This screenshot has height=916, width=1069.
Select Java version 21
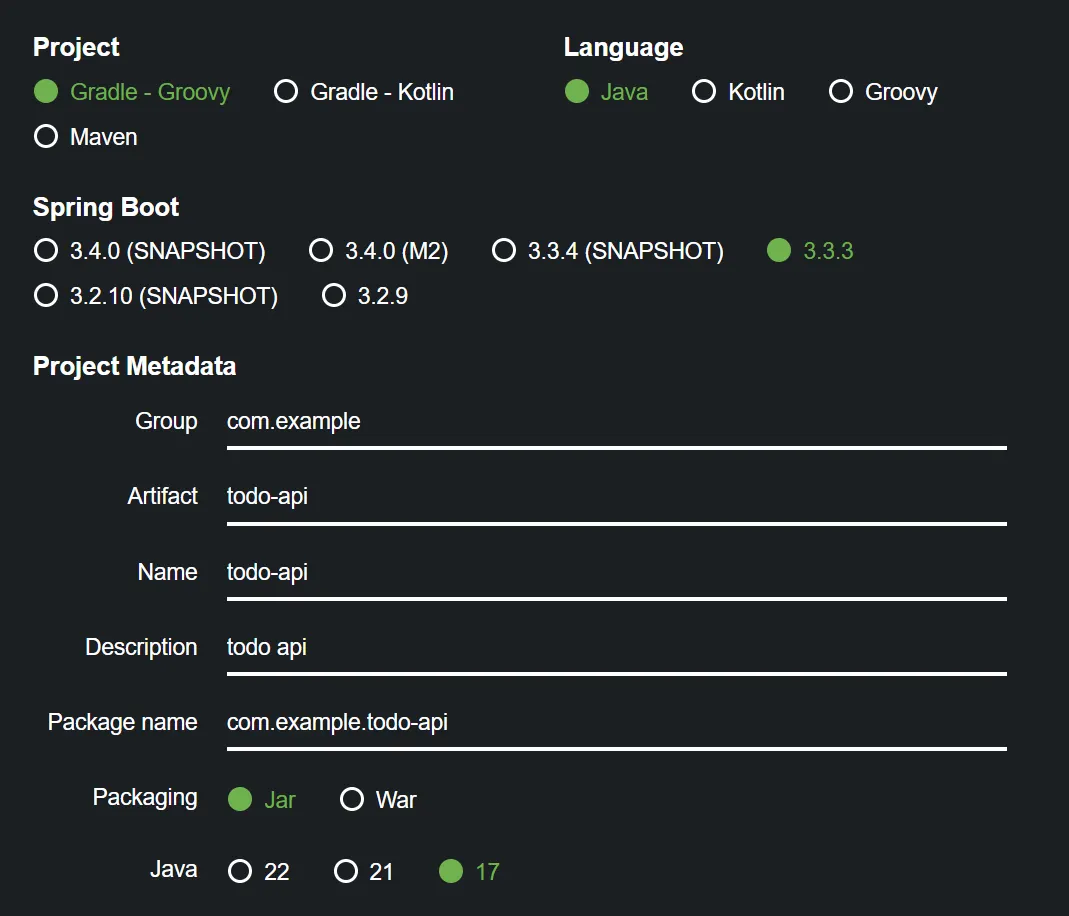(346, 872)
